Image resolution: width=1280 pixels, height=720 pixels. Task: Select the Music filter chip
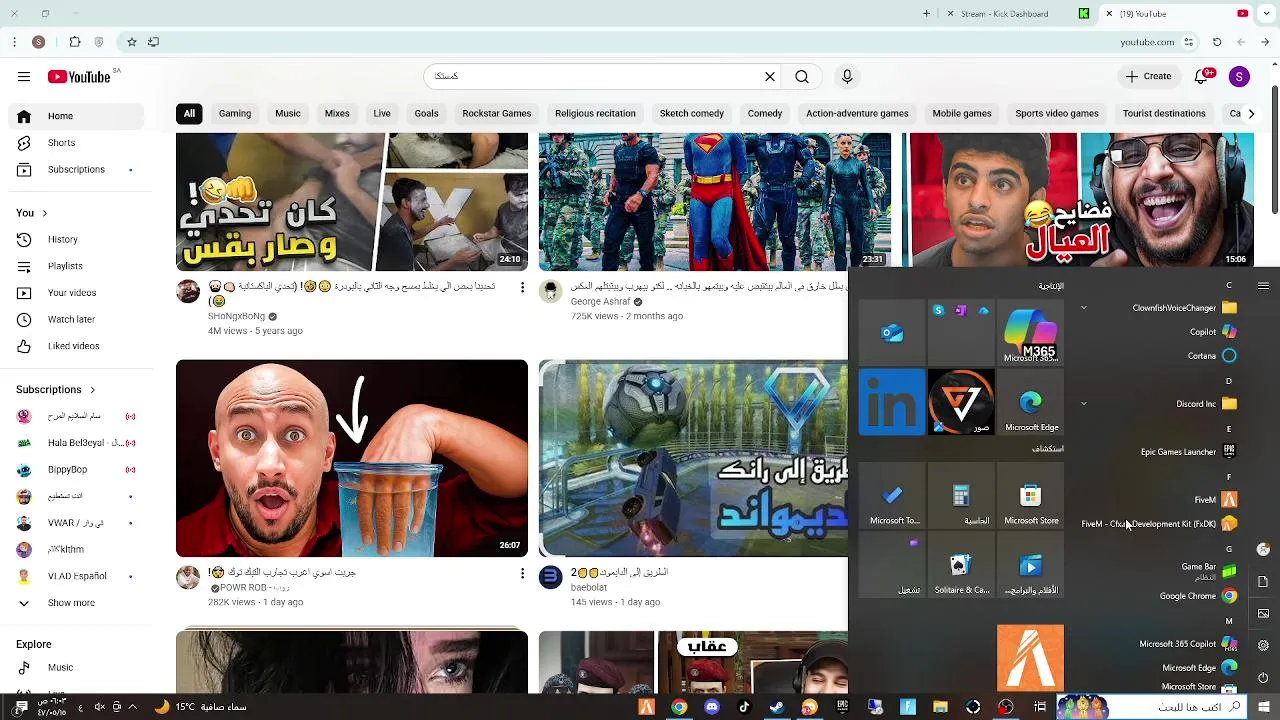pos(288,114)
